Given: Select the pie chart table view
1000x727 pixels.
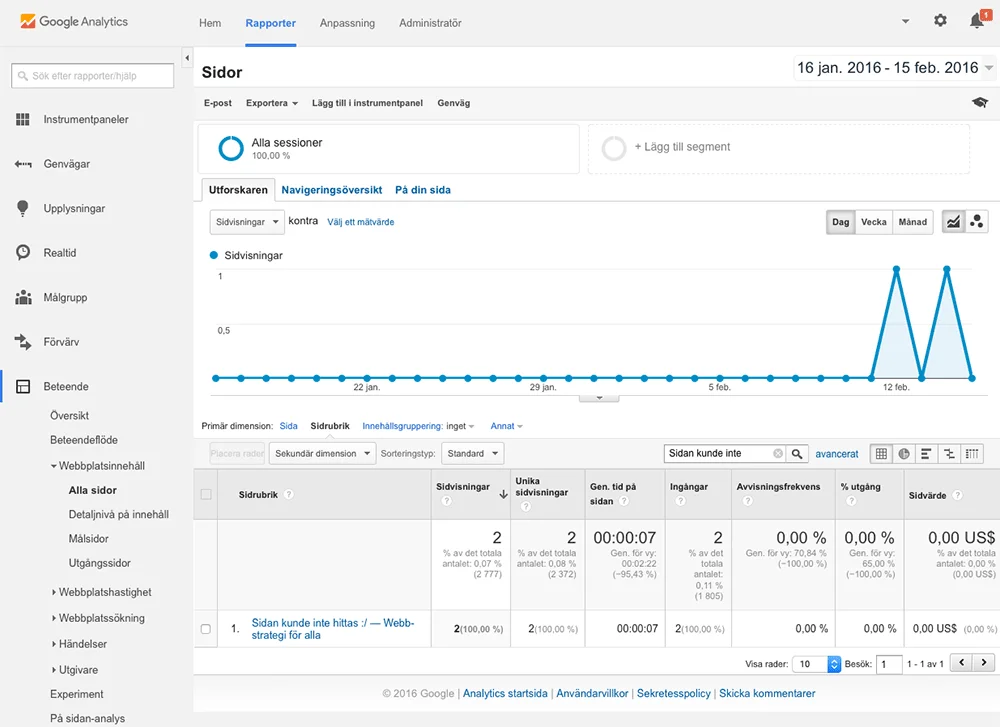Looking at the screenshot, I should (904, 454).
